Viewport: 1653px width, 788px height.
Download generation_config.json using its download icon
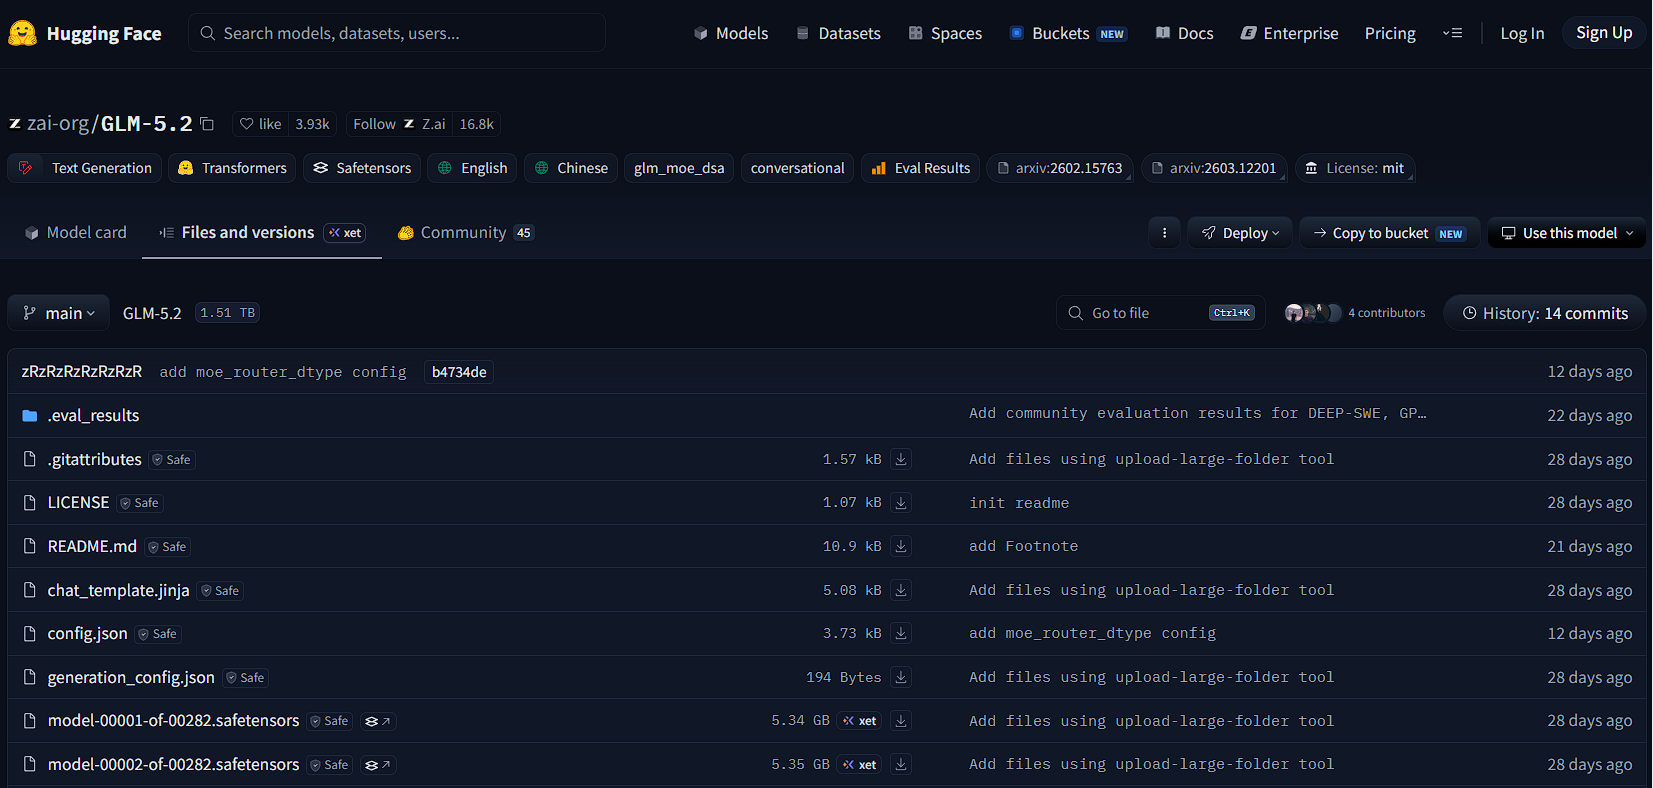click(901, 677)
